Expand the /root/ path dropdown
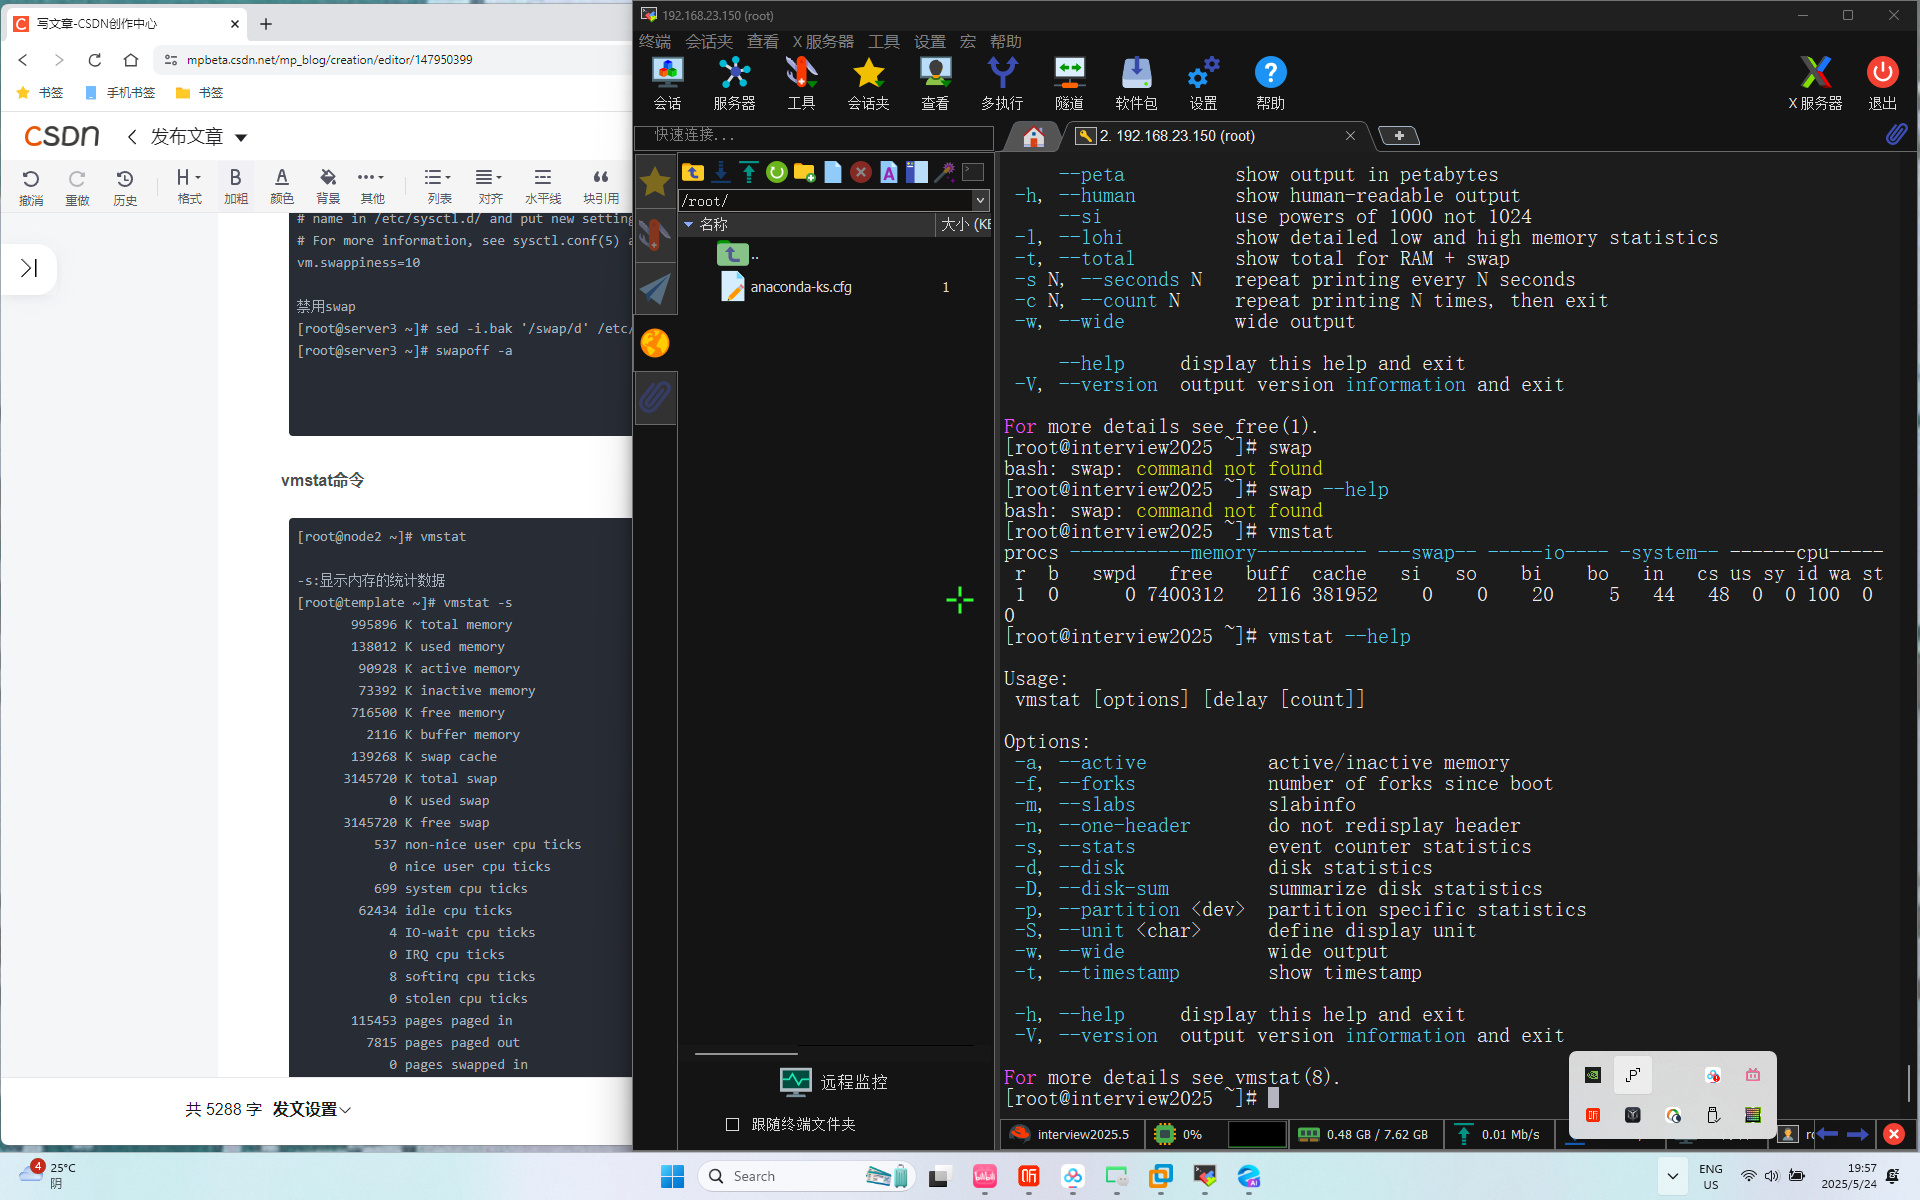 (980, 200)
